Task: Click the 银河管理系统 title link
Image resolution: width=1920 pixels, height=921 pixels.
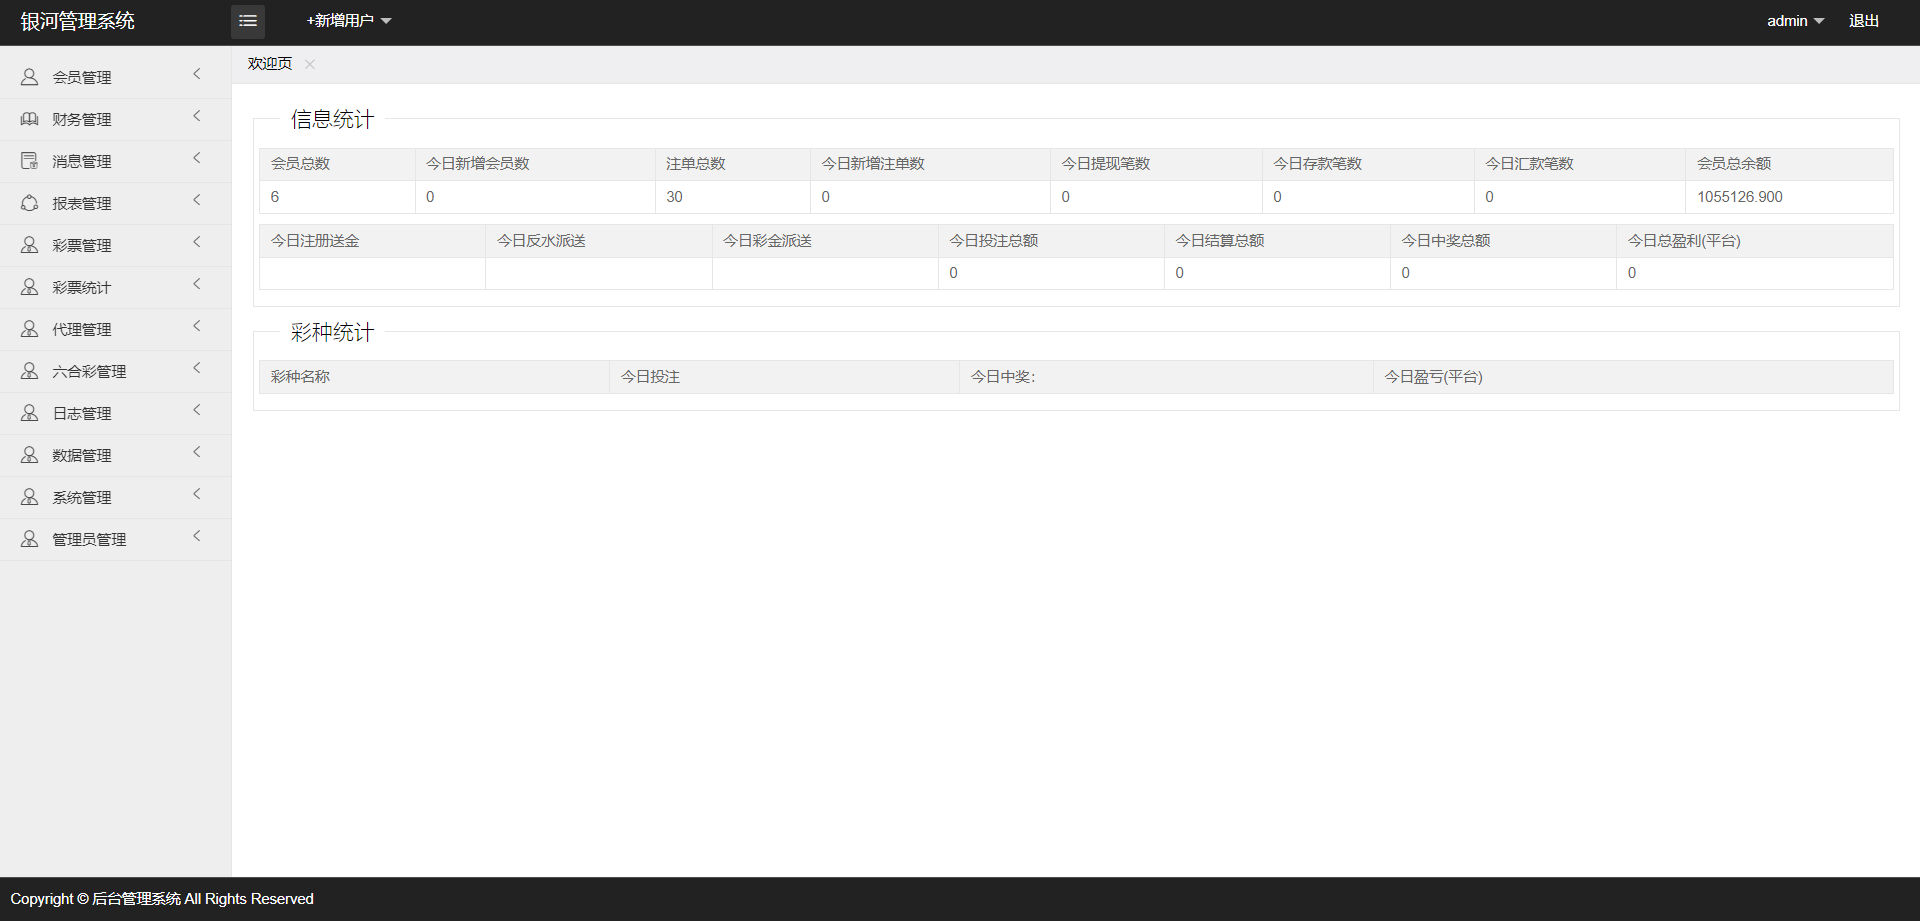Action: pyautogui.click(x=78, y=21)
